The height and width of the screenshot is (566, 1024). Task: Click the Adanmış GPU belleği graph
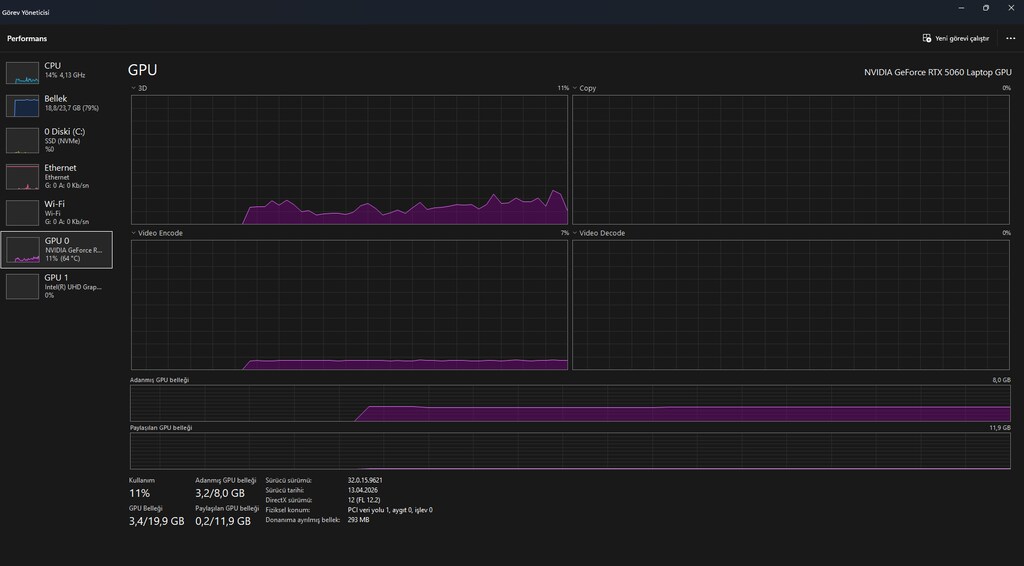point(570,403)
